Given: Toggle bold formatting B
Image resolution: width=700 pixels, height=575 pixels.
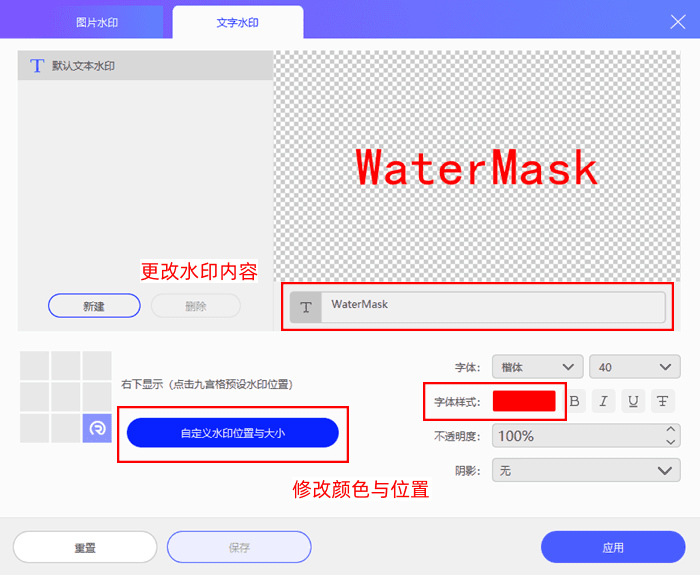Looking at the screenshot, I should [x=575, y=401].
